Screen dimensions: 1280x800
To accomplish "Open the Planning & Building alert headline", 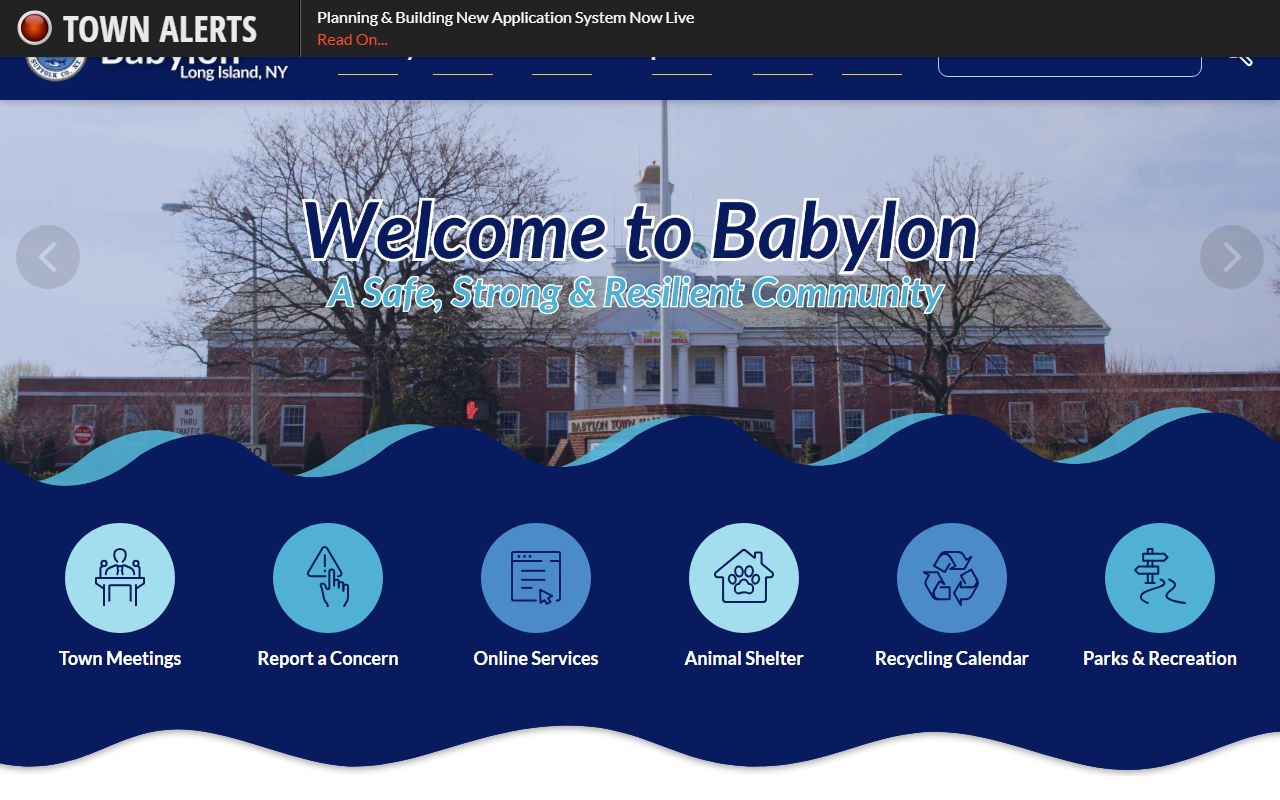I will tap(505, 17).
